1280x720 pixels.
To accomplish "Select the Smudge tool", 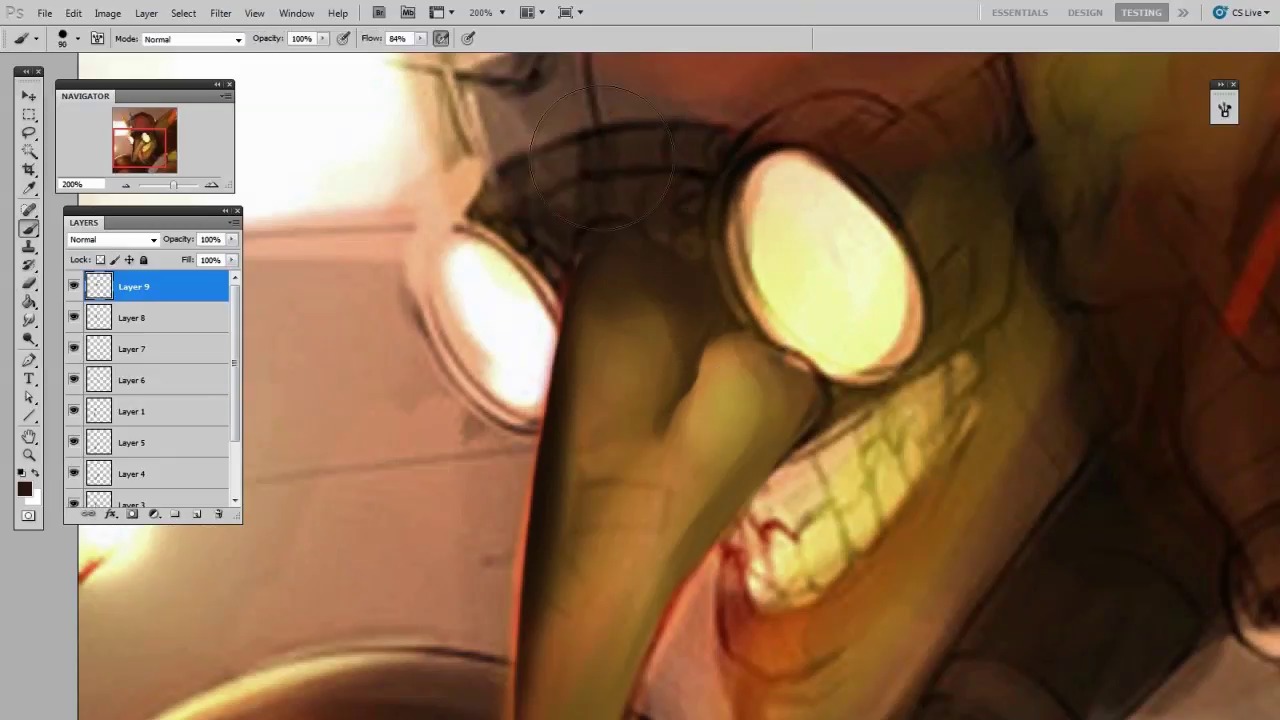I will pos(29,320).
